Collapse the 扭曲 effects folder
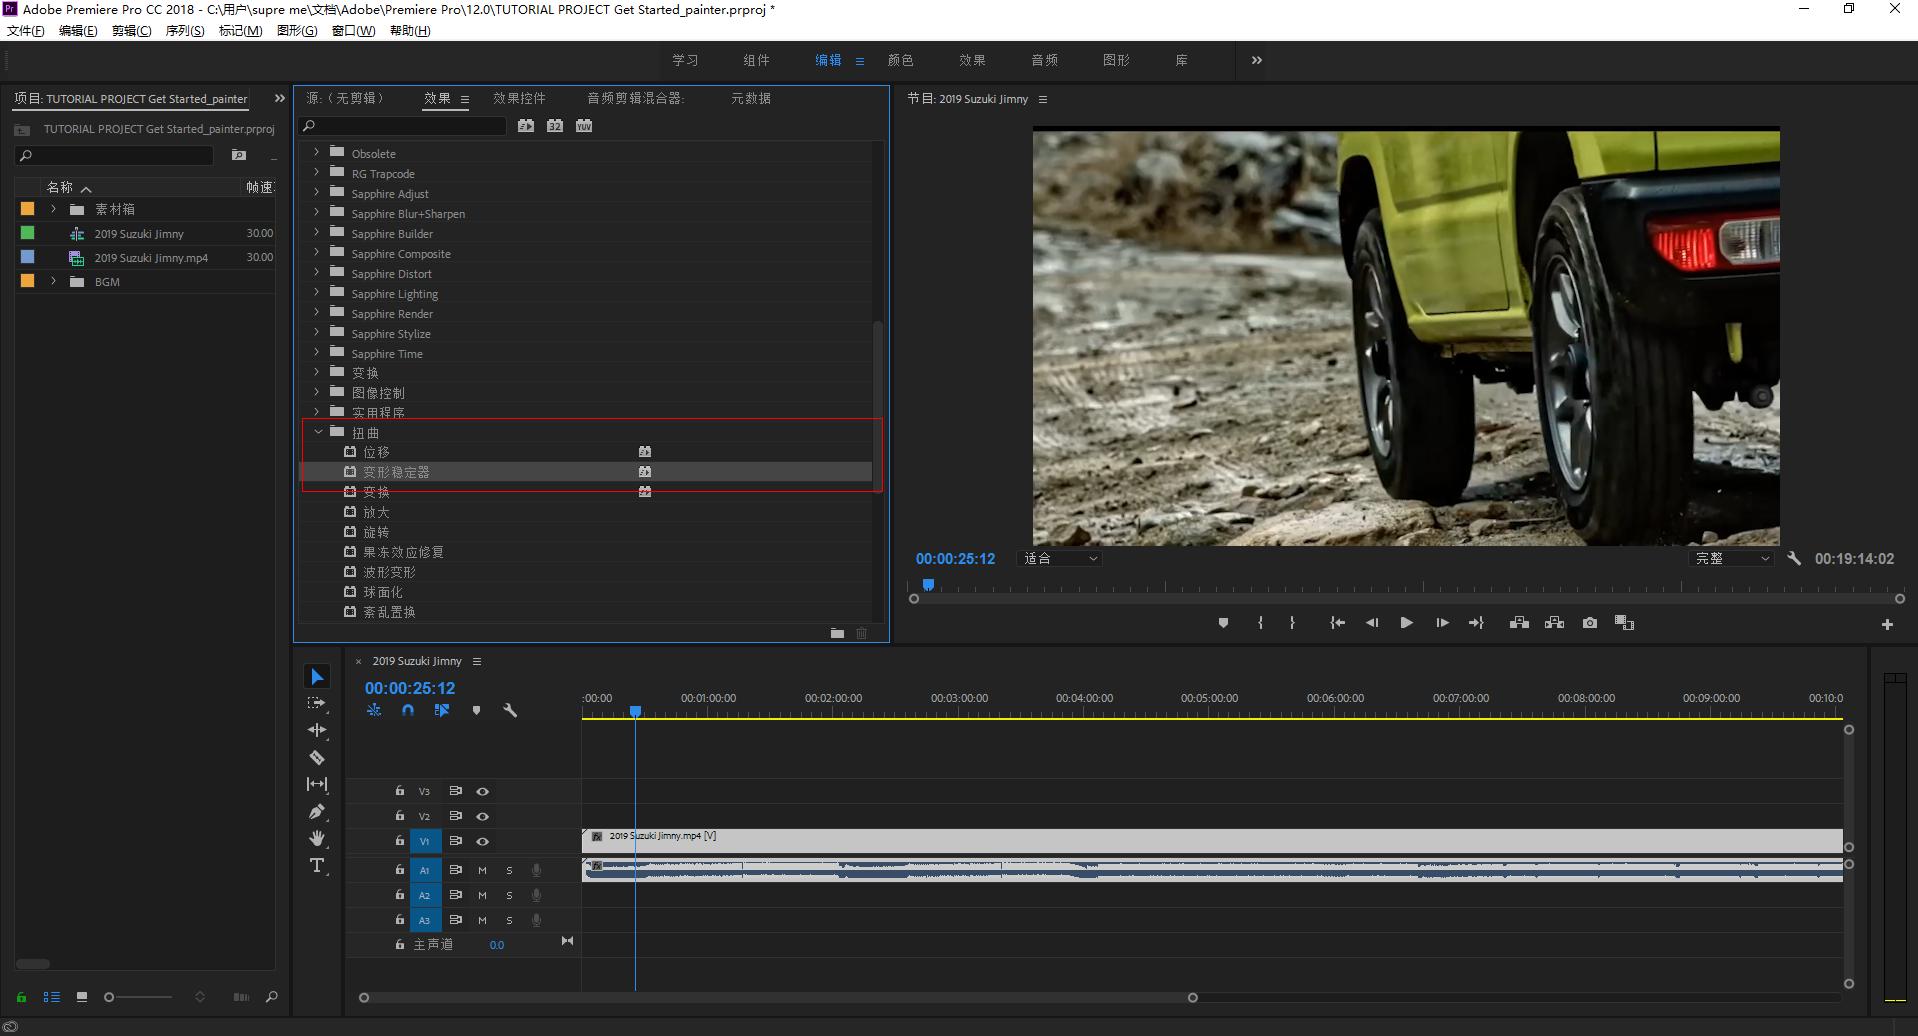 318,432
